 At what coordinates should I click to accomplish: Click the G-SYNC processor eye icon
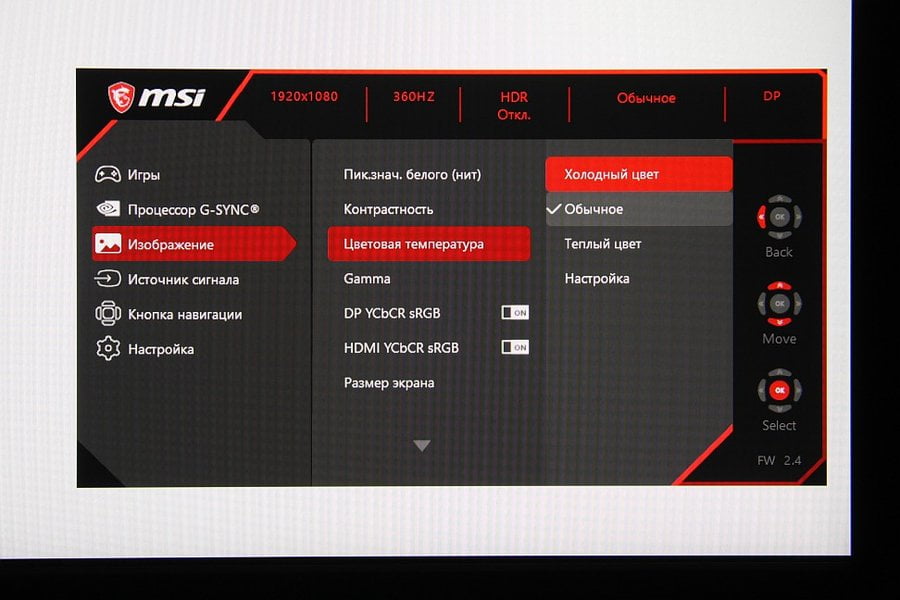point(108,208)
